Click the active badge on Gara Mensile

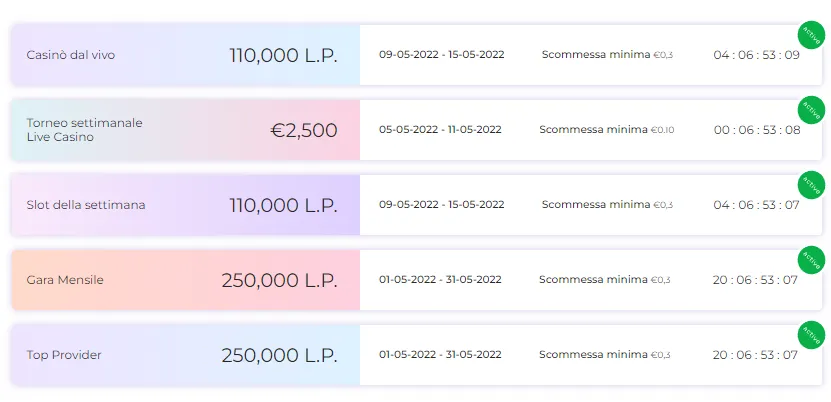coord(811,260)
